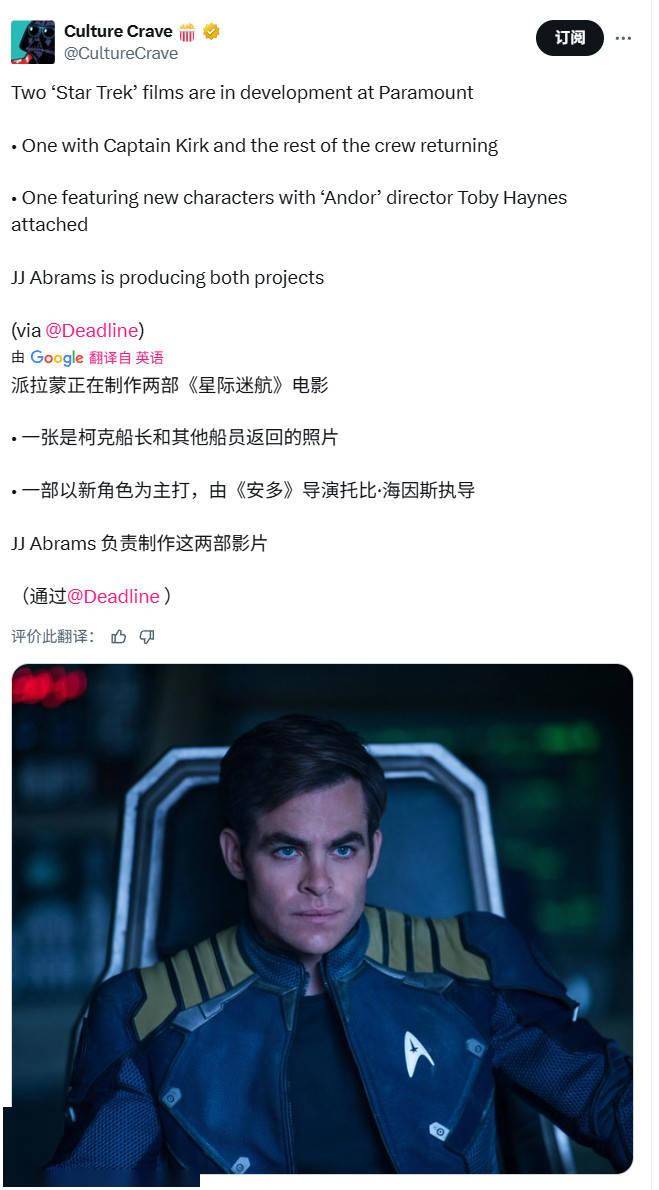Screen dimensions: 659x1190
Task: Open the Culture Crave display name
Action: (x=118, y=31)
